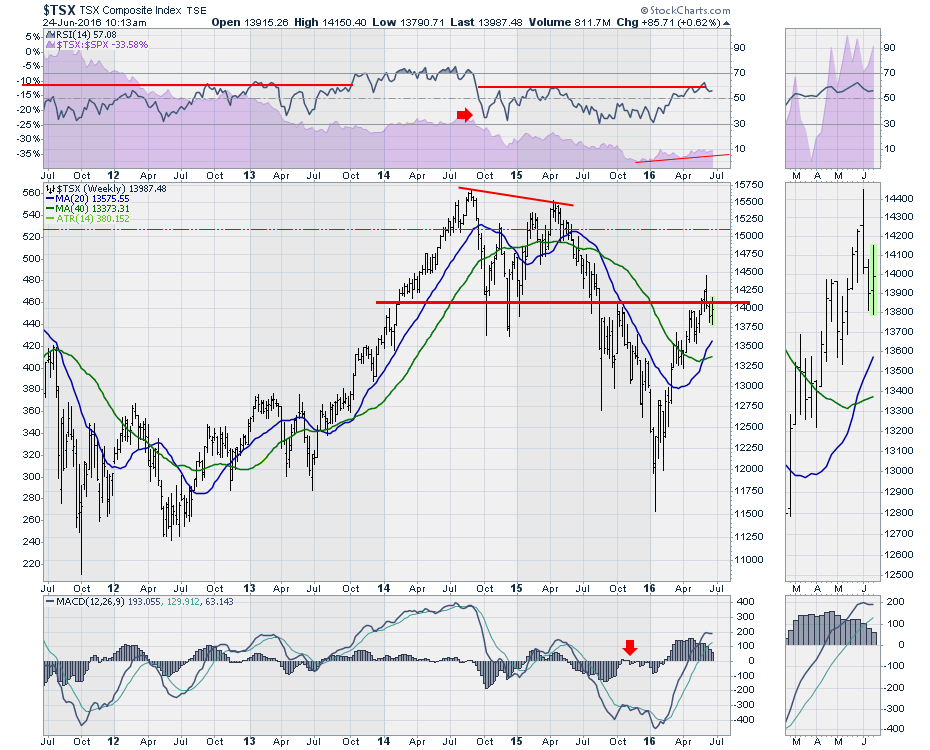930x750 pixels.
Task: Open the StockCharts.com watermark link
Action: tap(686, 10)
